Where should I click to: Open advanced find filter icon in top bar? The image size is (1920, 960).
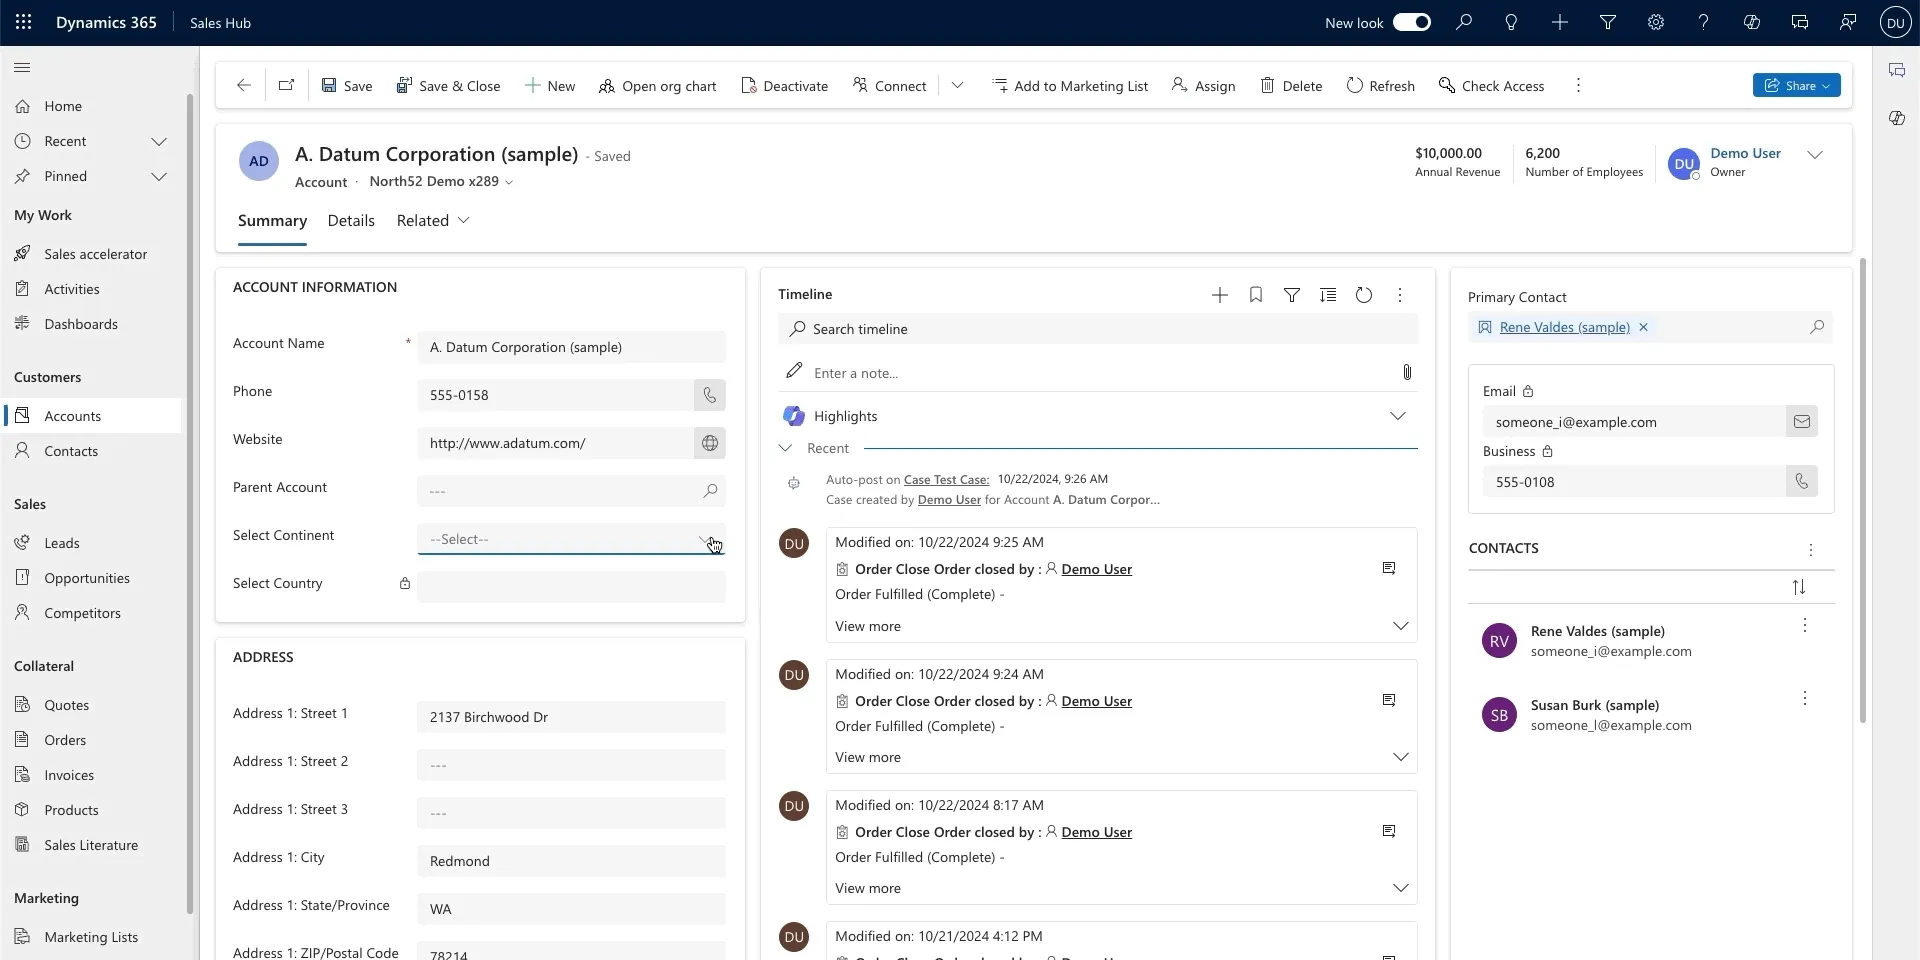(x=1608, y=22)
